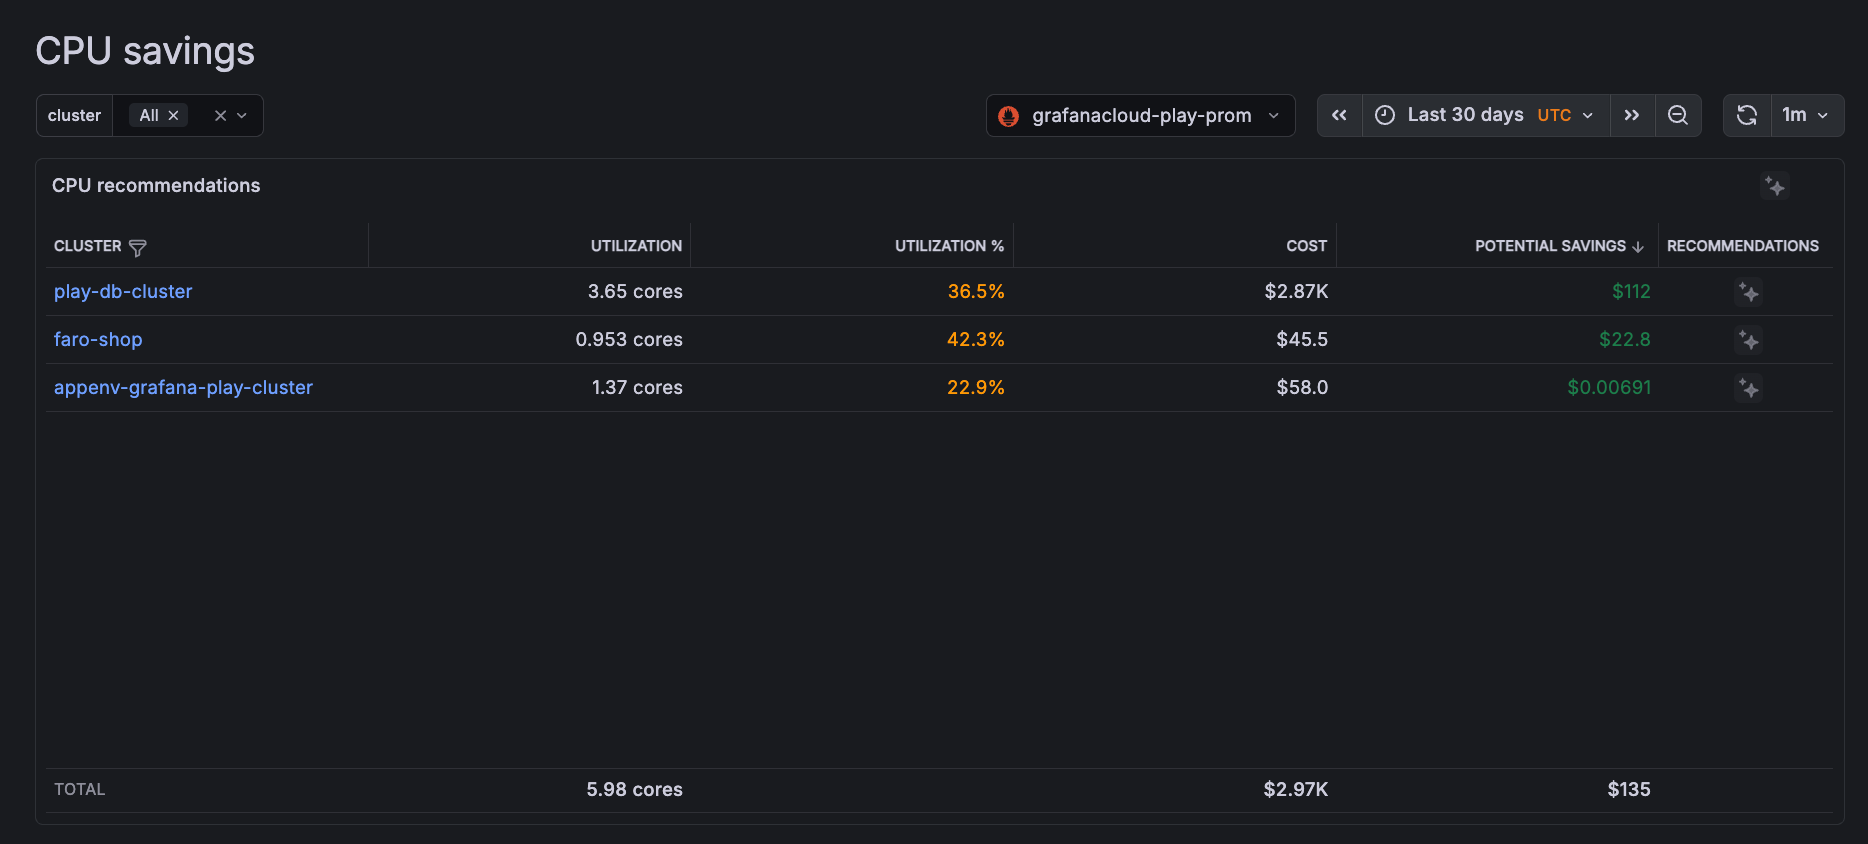Open the appenv-grafana-play-cluster link

coord(183,388)
